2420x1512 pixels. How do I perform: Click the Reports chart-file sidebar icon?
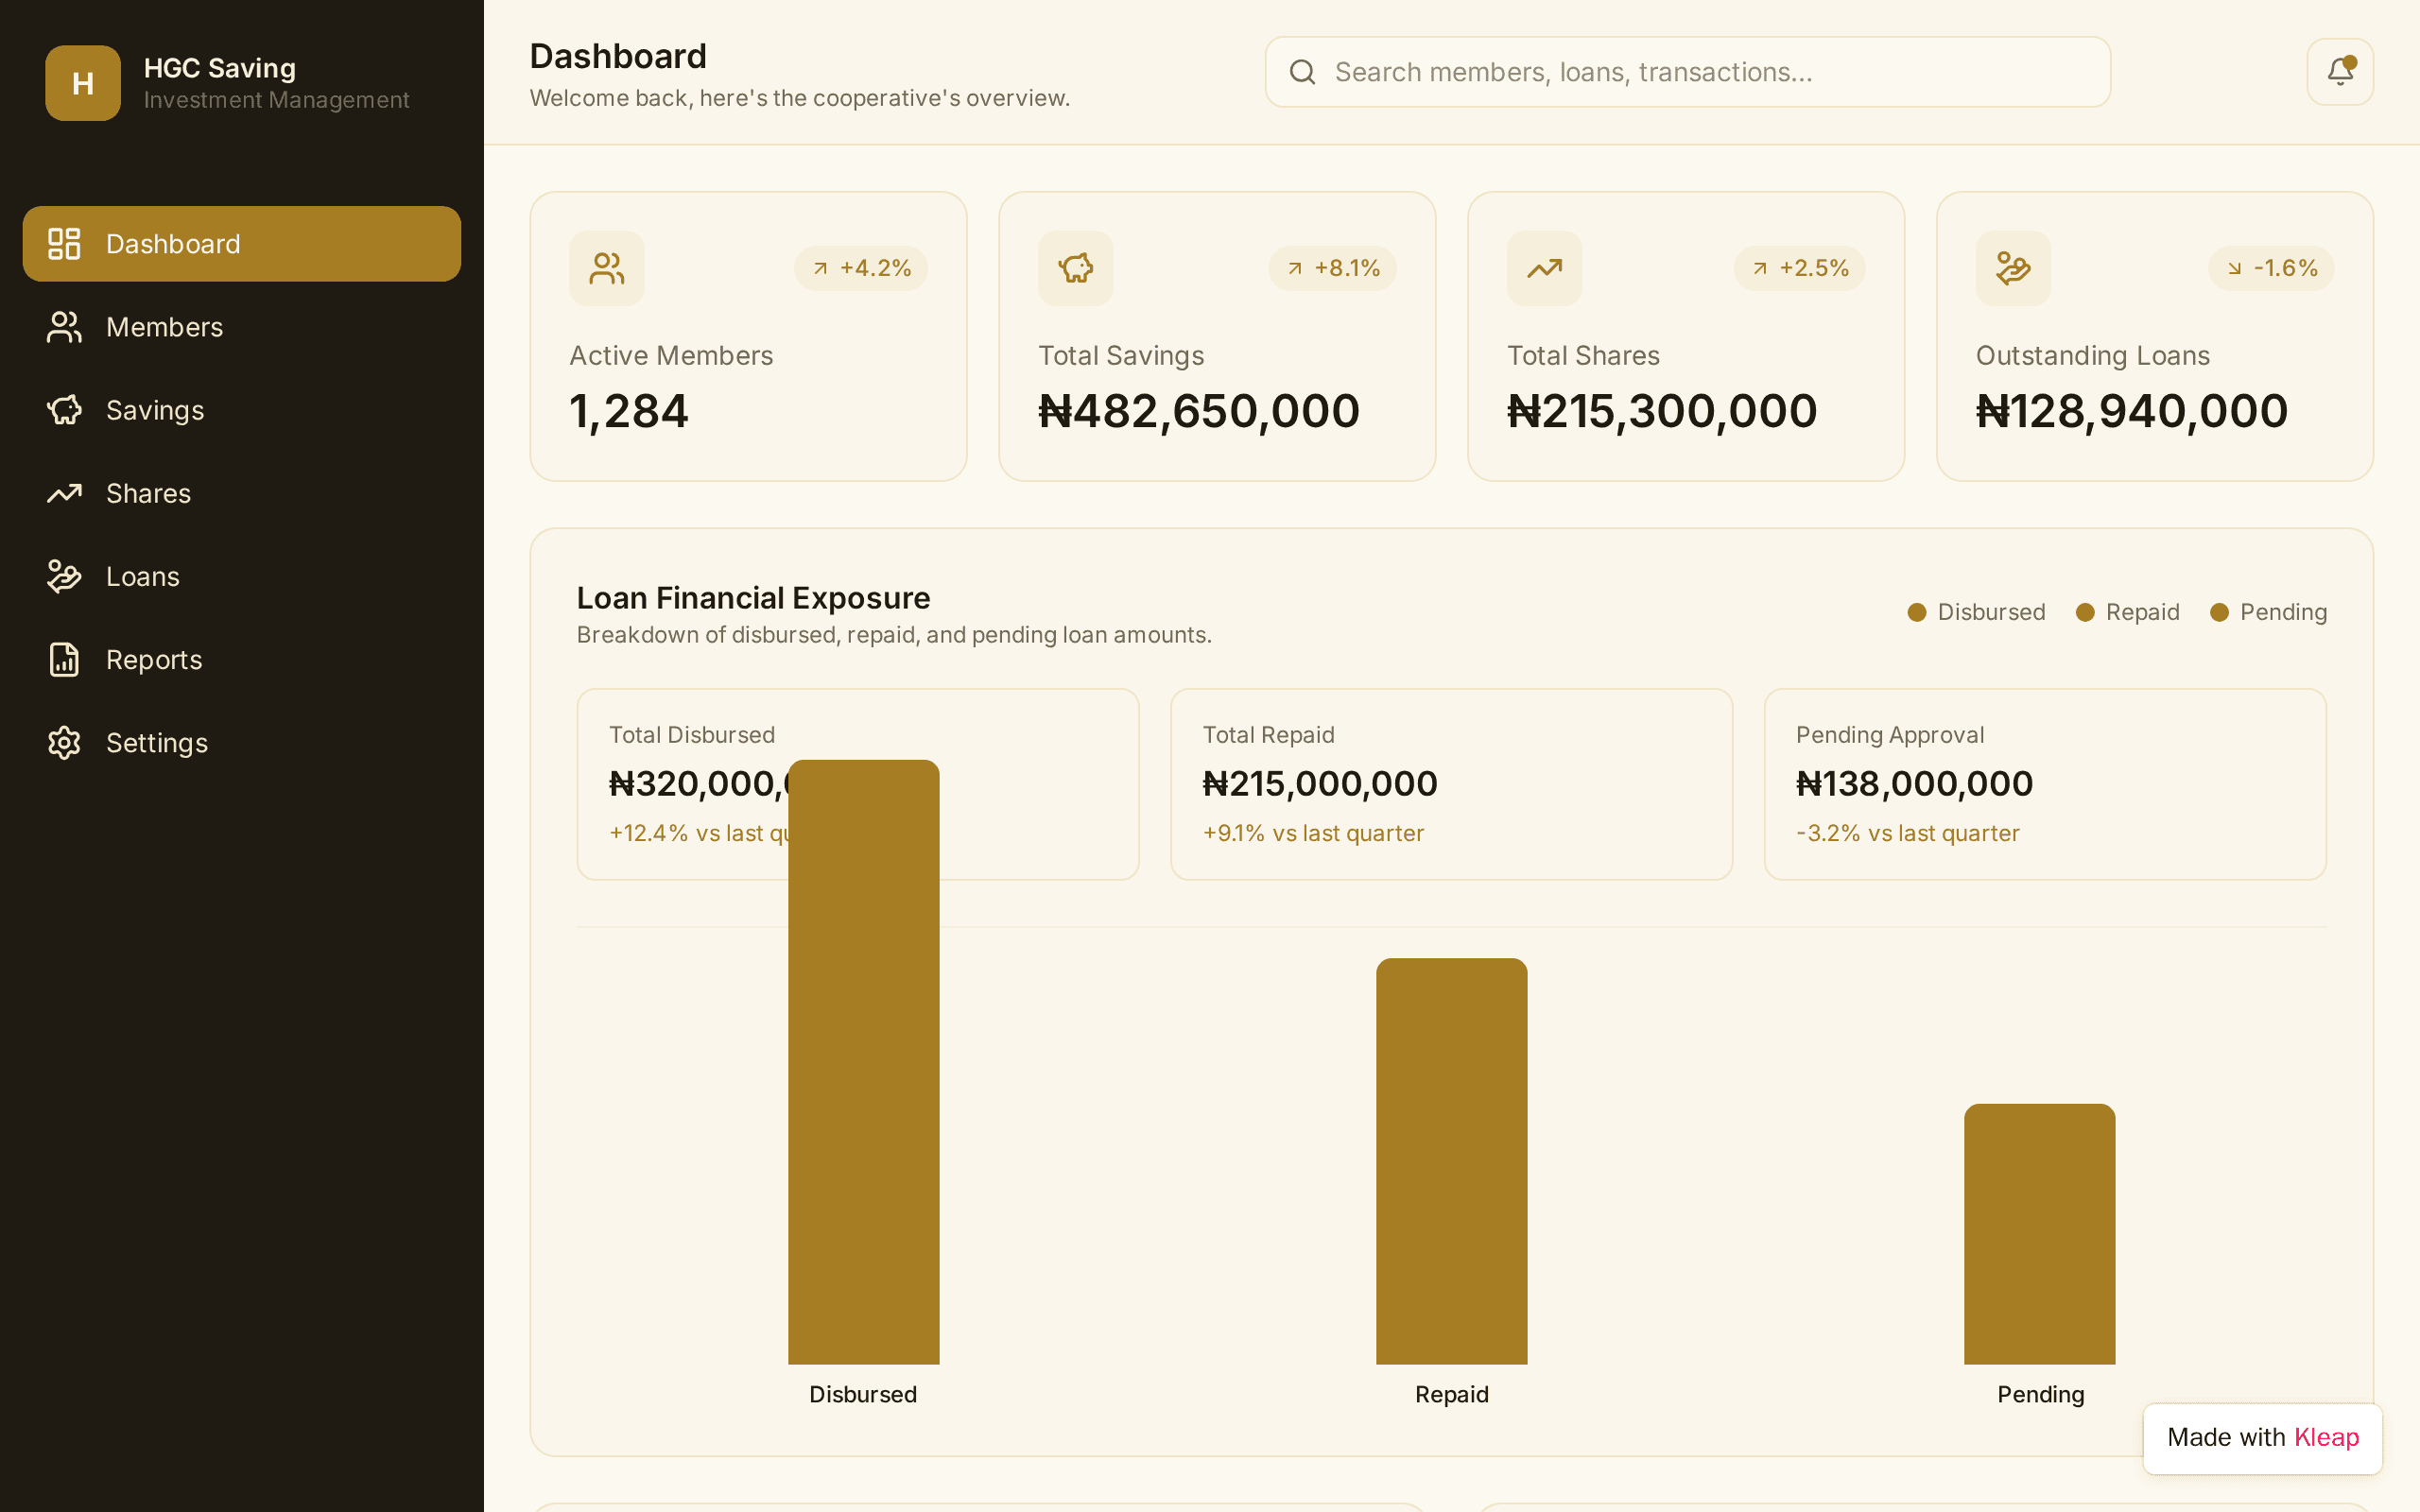(64, 660)
